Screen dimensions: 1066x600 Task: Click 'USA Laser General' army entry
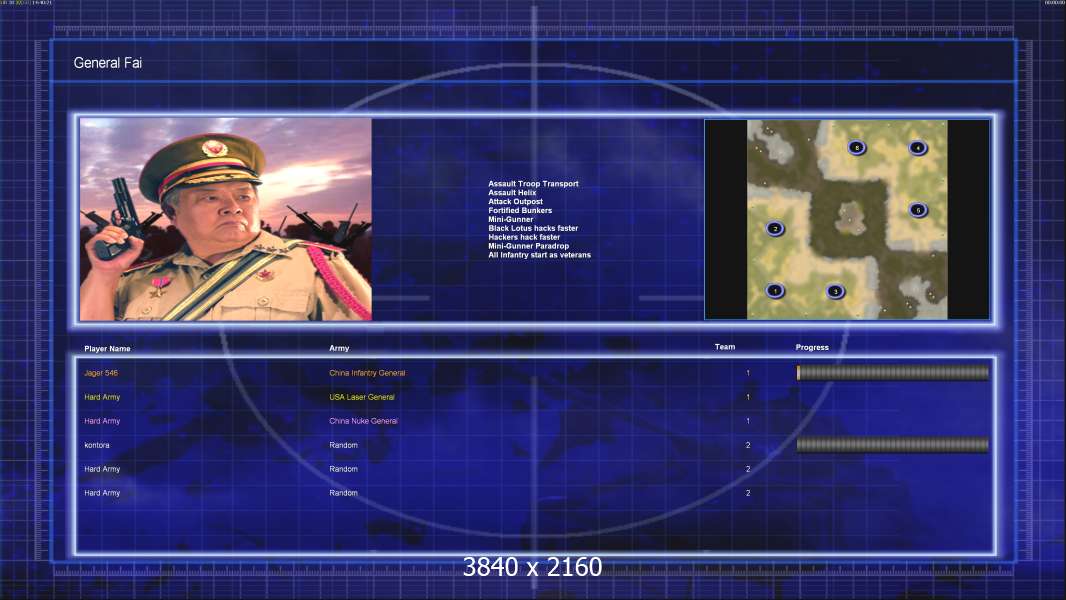362,397
